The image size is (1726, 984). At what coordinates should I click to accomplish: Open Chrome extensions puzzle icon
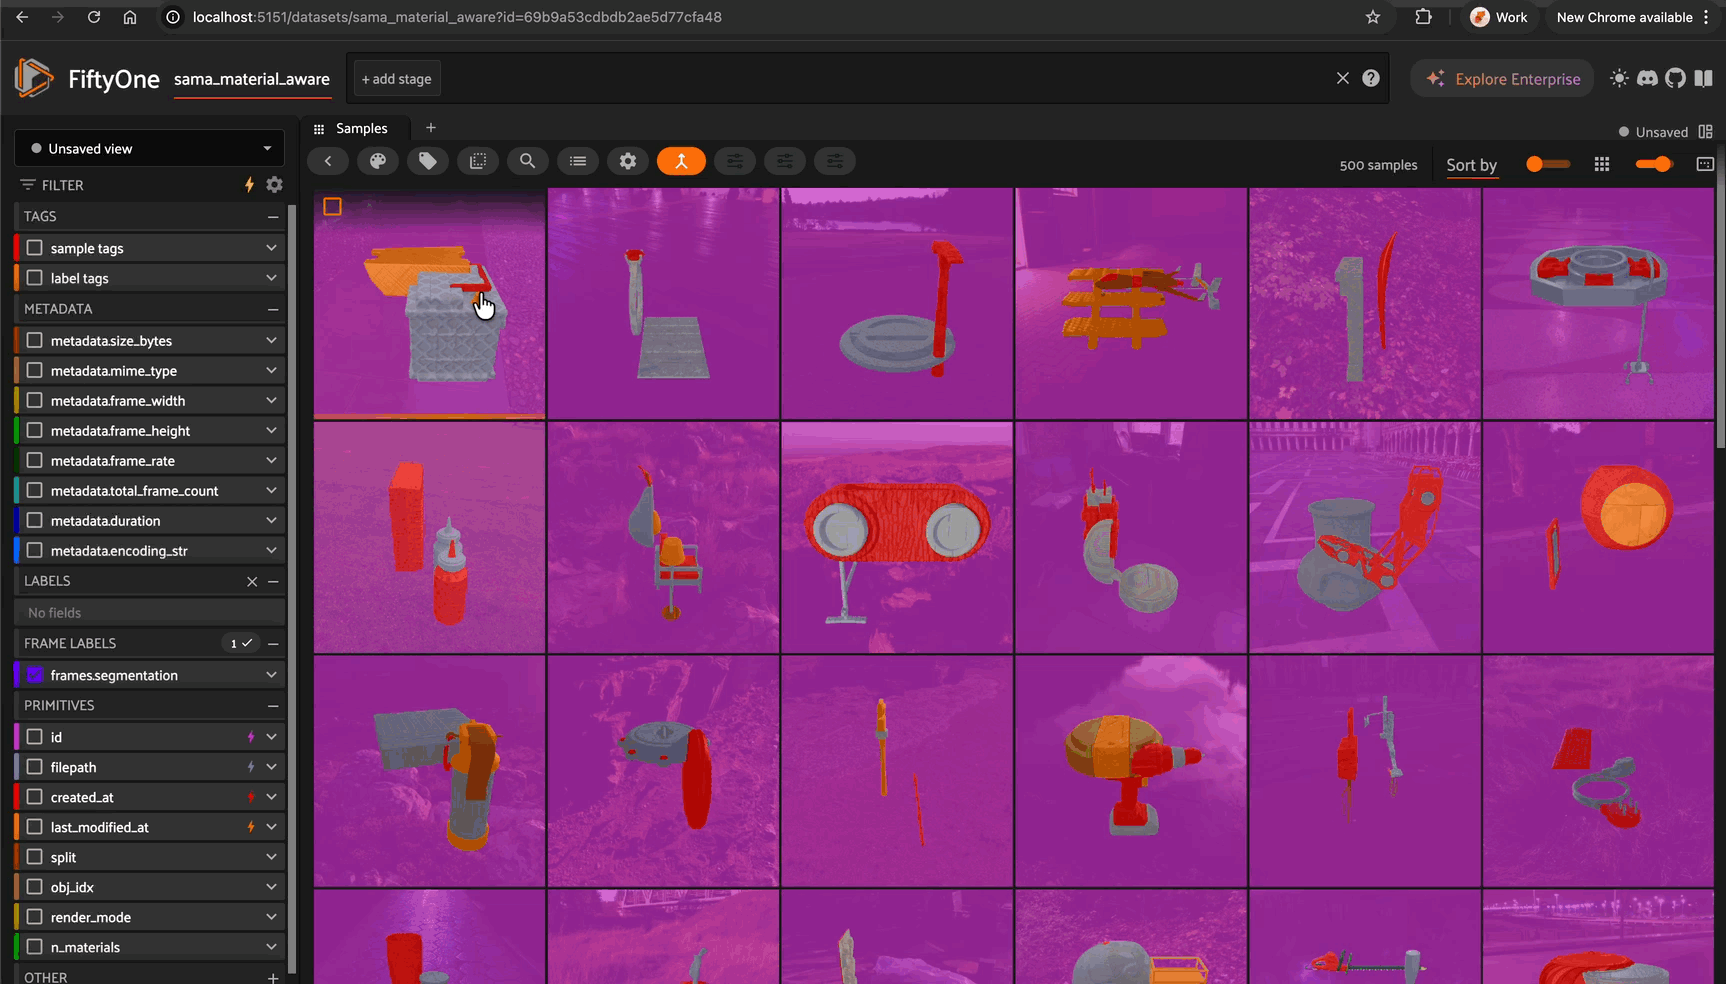[1423, 17]
